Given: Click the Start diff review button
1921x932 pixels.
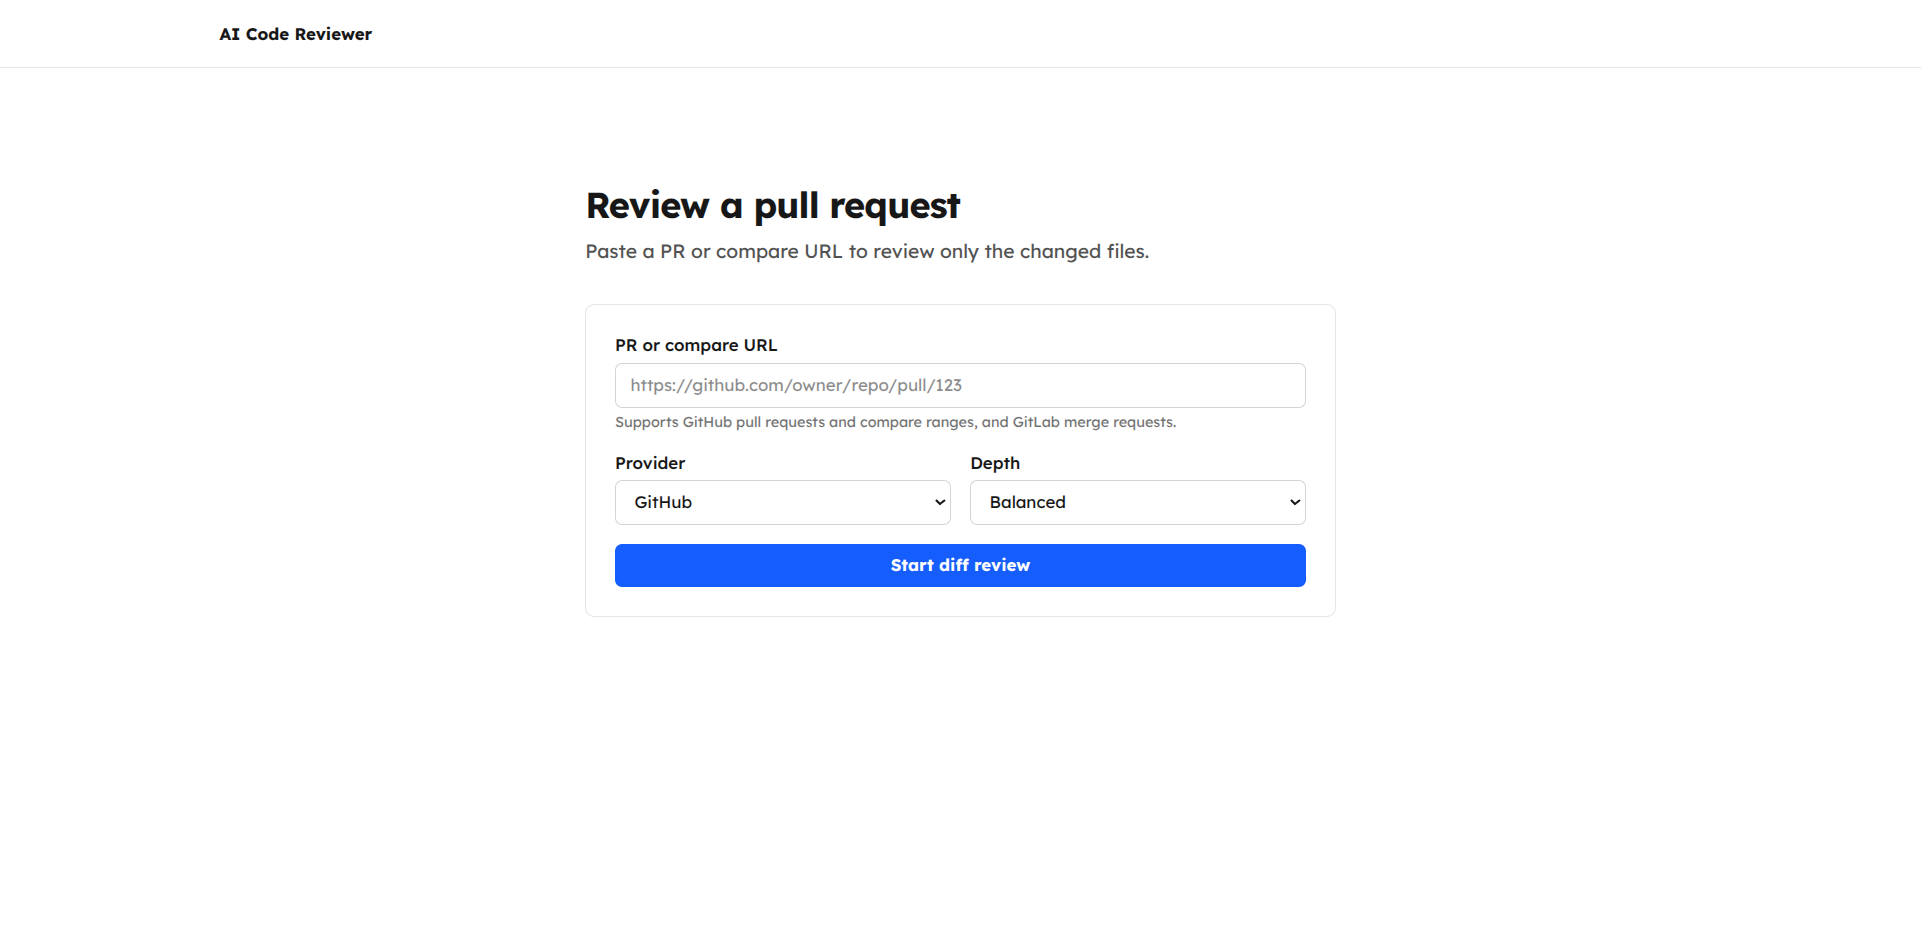Looking at the screenshot, I should coord(960,565).
